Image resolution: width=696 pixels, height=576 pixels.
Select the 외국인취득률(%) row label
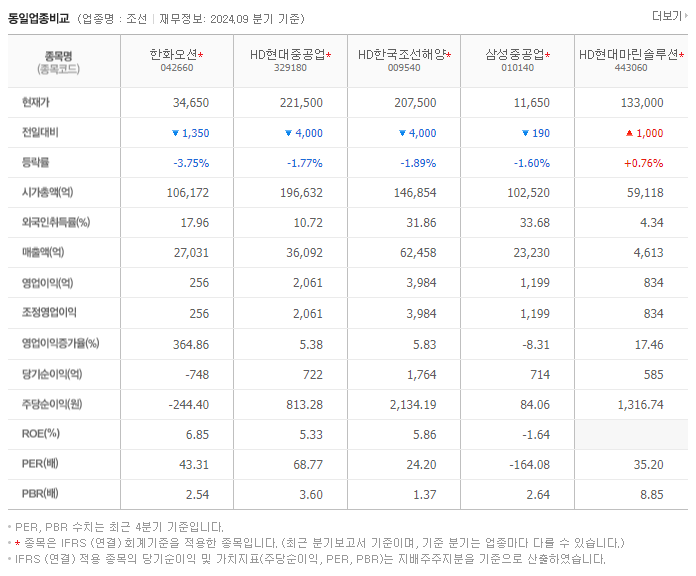[x=56, y=222]
